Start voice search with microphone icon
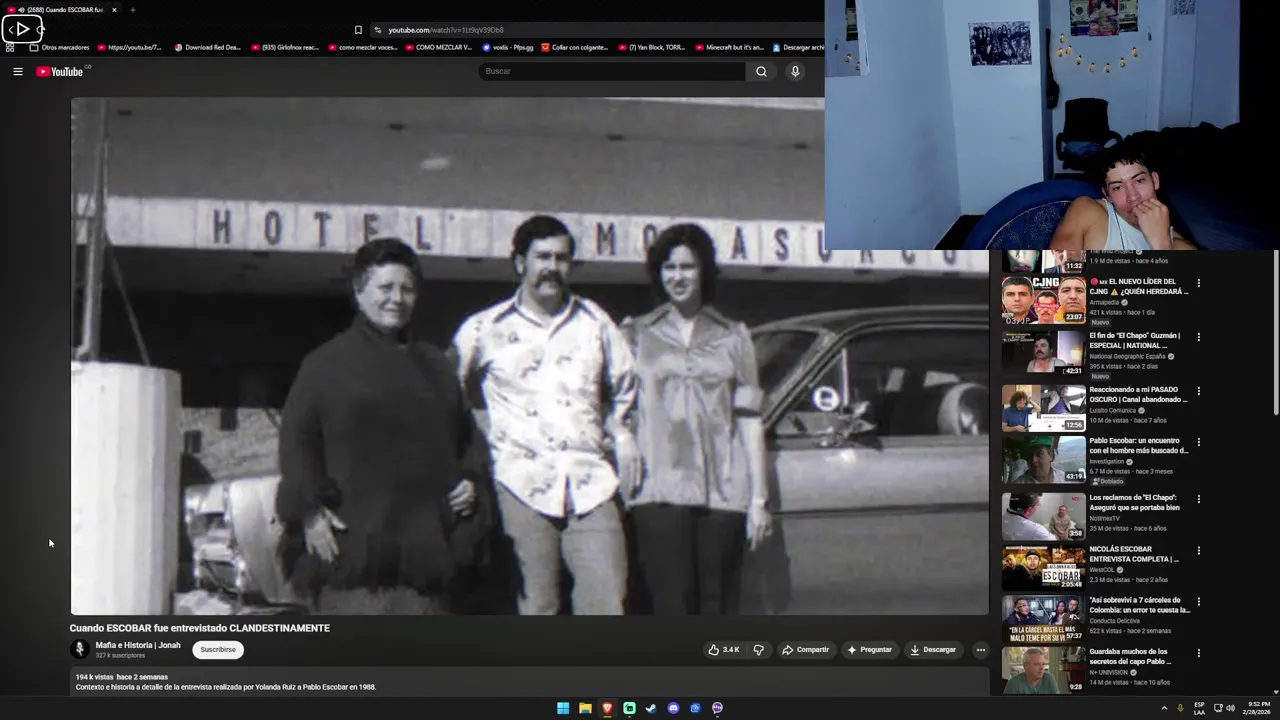Screen dimensions: 1280x720 click(x=795, y=71)
